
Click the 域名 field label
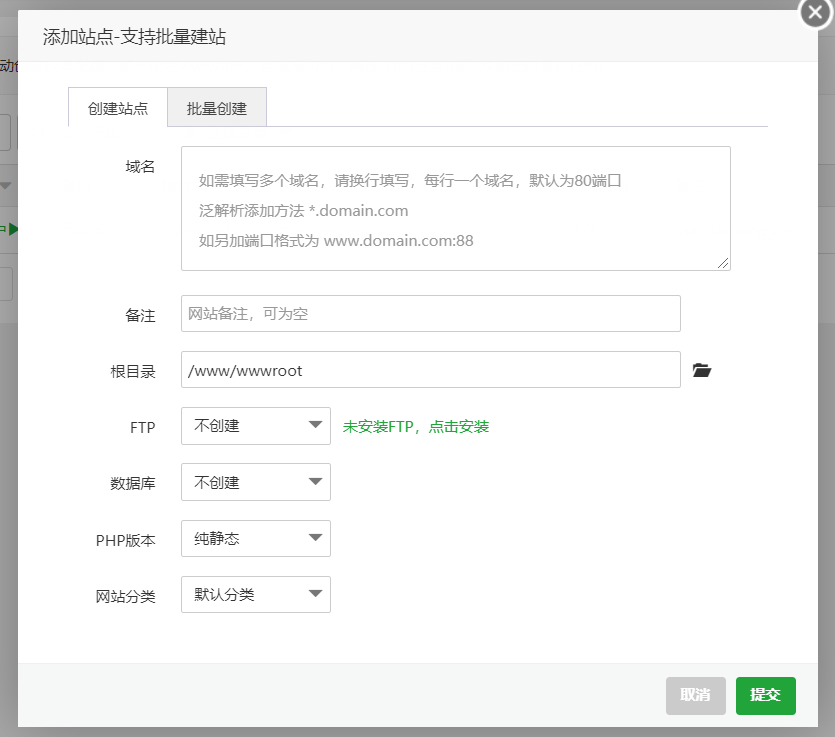[x=140, y=166]
